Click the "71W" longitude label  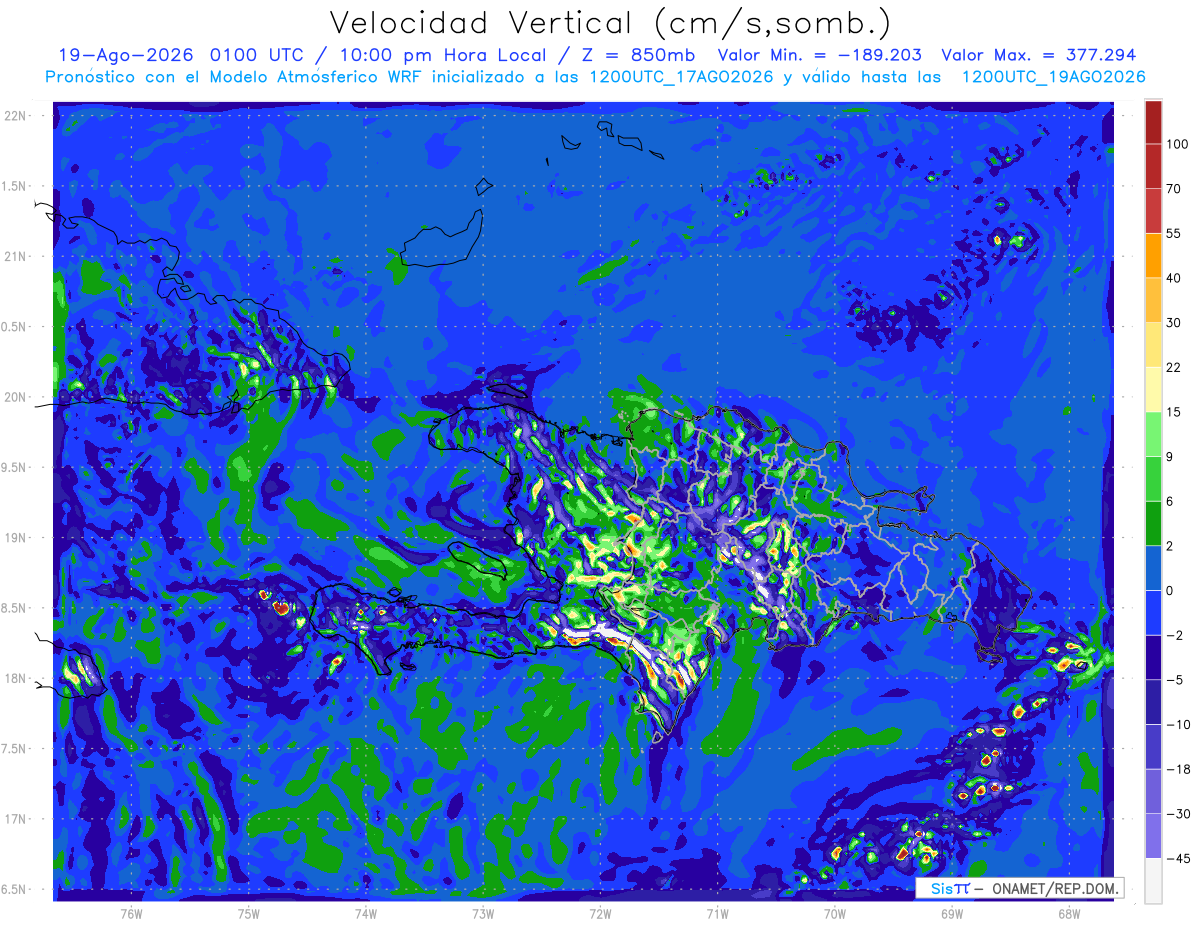click(x=717, y=912)
